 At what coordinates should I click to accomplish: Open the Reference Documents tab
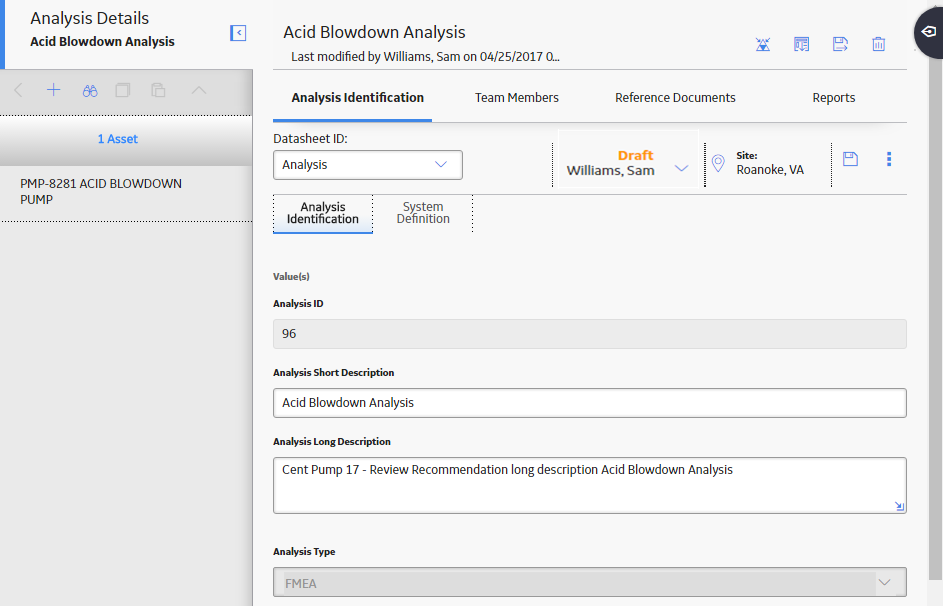[x=675, y=97]
